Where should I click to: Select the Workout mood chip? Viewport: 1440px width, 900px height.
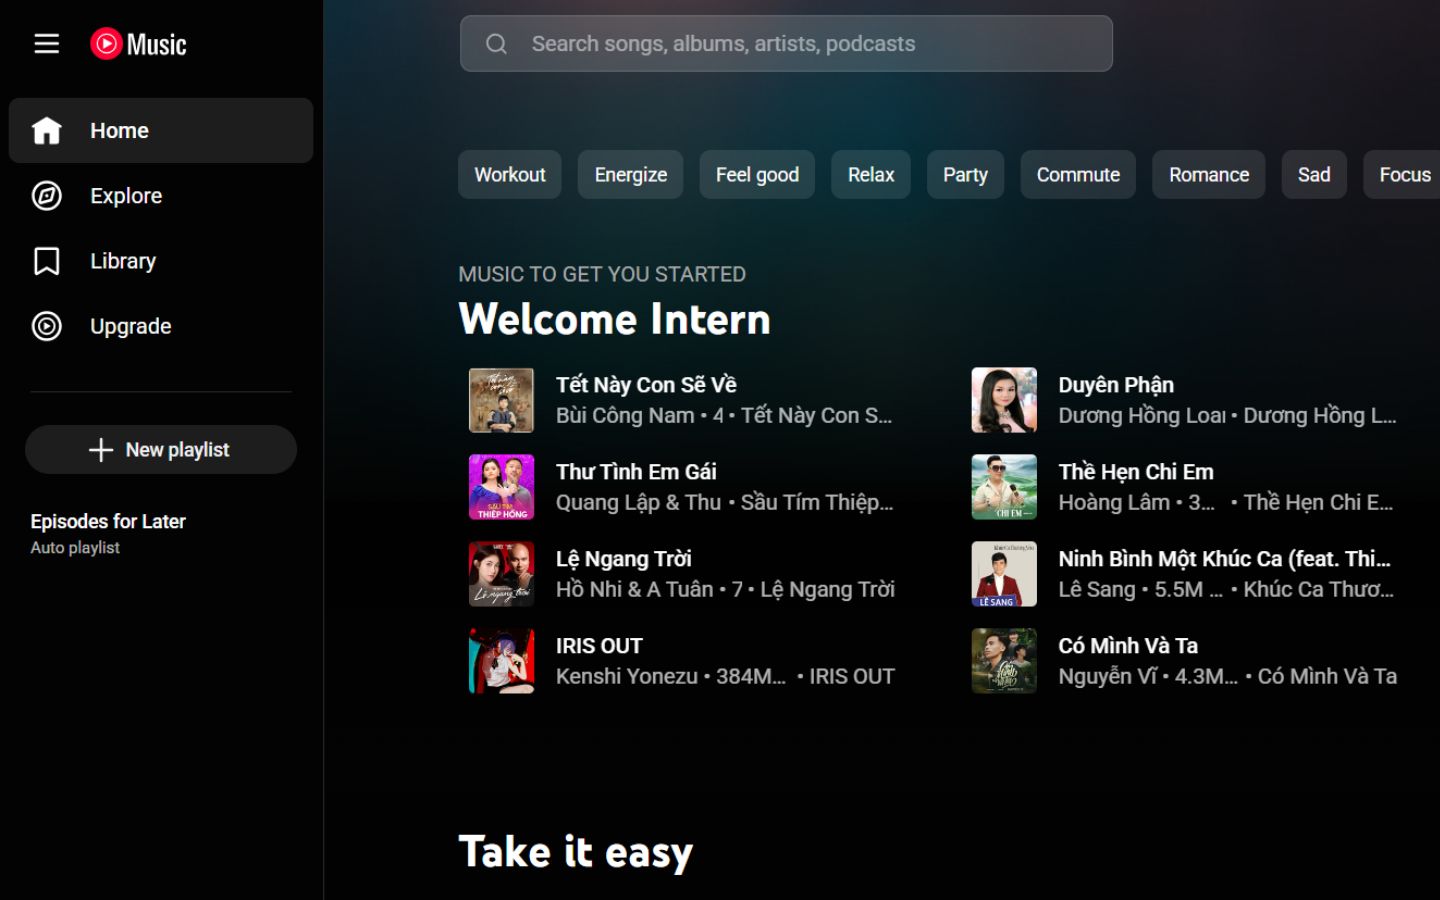click(x=510, y=175)
